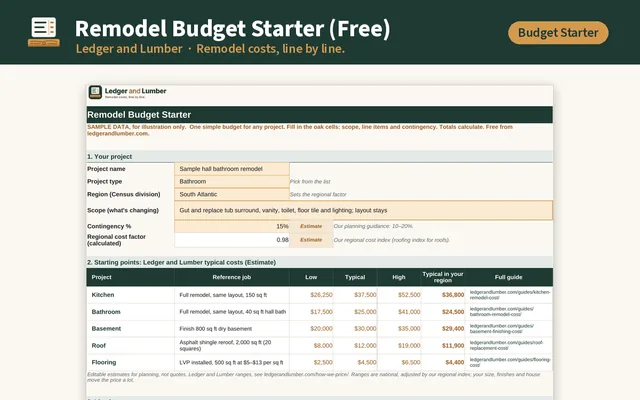Click the Pick from the list hint
Viewport: 640px width, 400px height.
point(310,182)
